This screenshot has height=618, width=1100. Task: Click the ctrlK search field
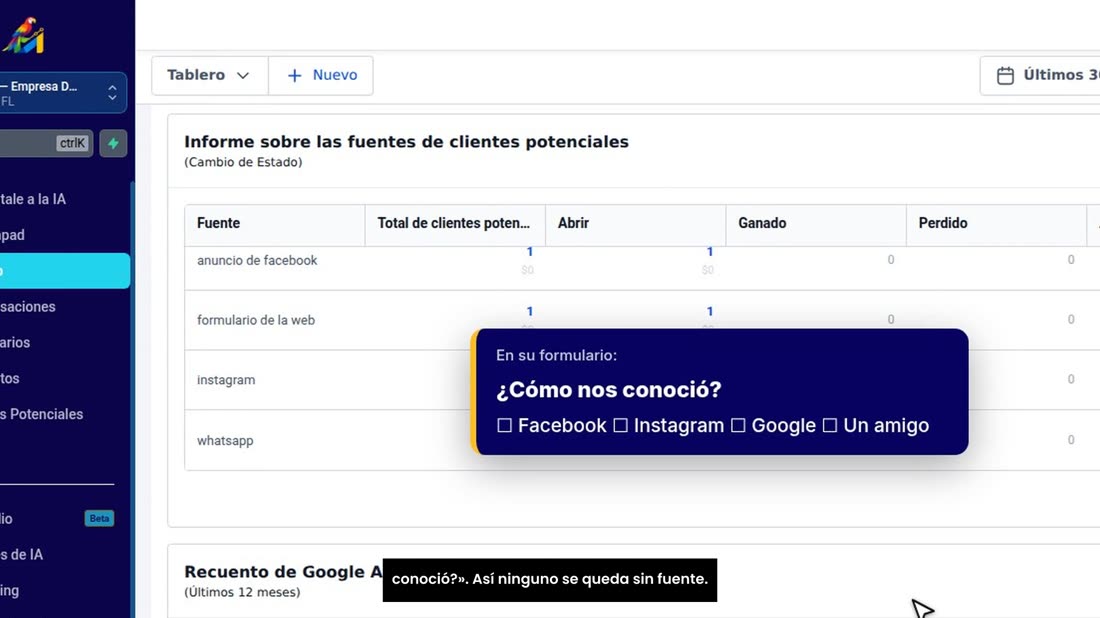[x=46, y=143]
